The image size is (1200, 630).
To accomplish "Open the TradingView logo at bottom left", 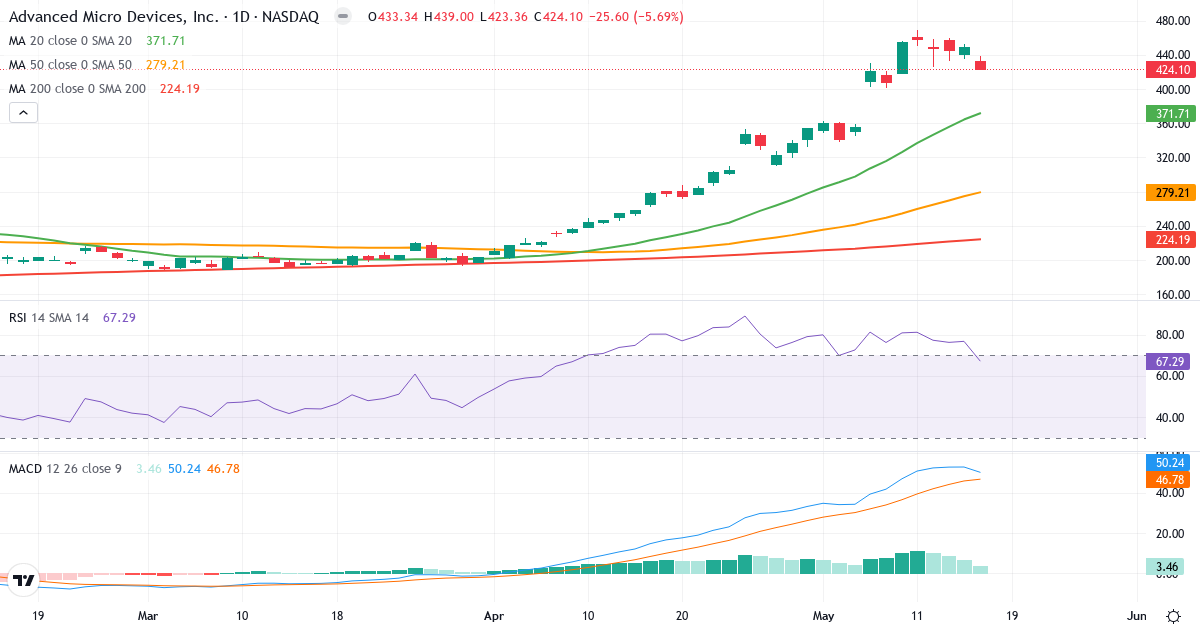I will (24, 580).
